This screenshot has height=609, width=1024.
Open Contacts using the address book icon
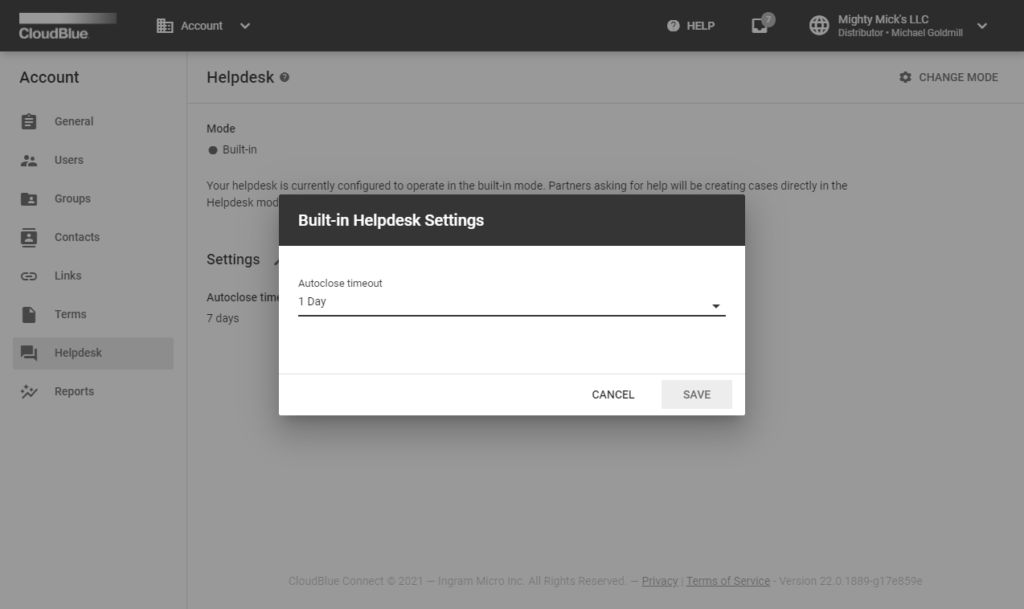(x=31, y=237)
